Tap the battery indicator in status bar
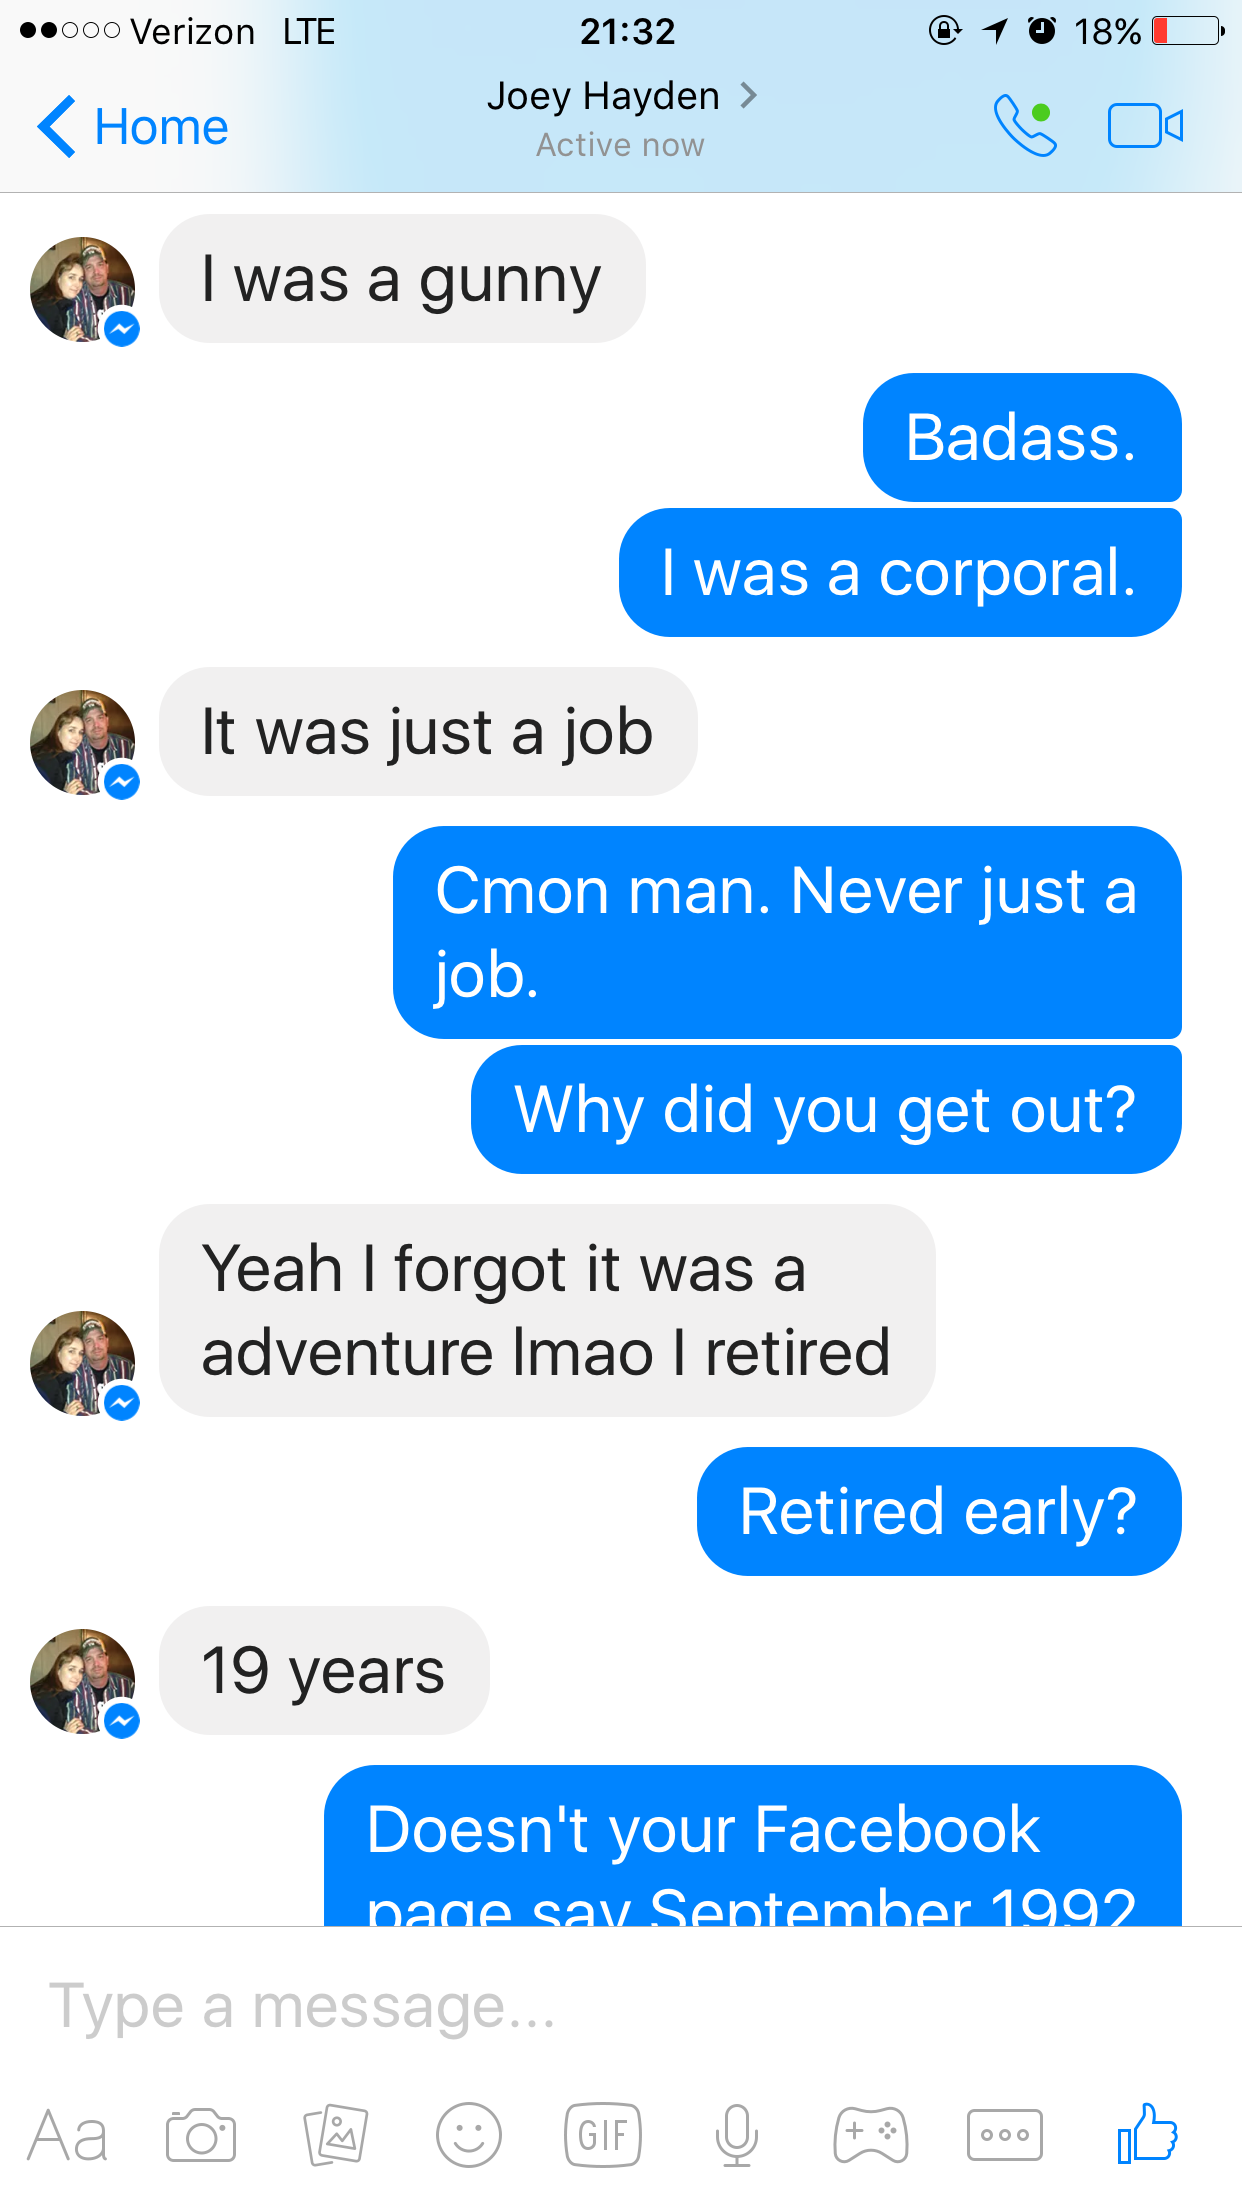Image resolution: width=1242 pixels, height=2208 pixels. [x=1188, y=31]
